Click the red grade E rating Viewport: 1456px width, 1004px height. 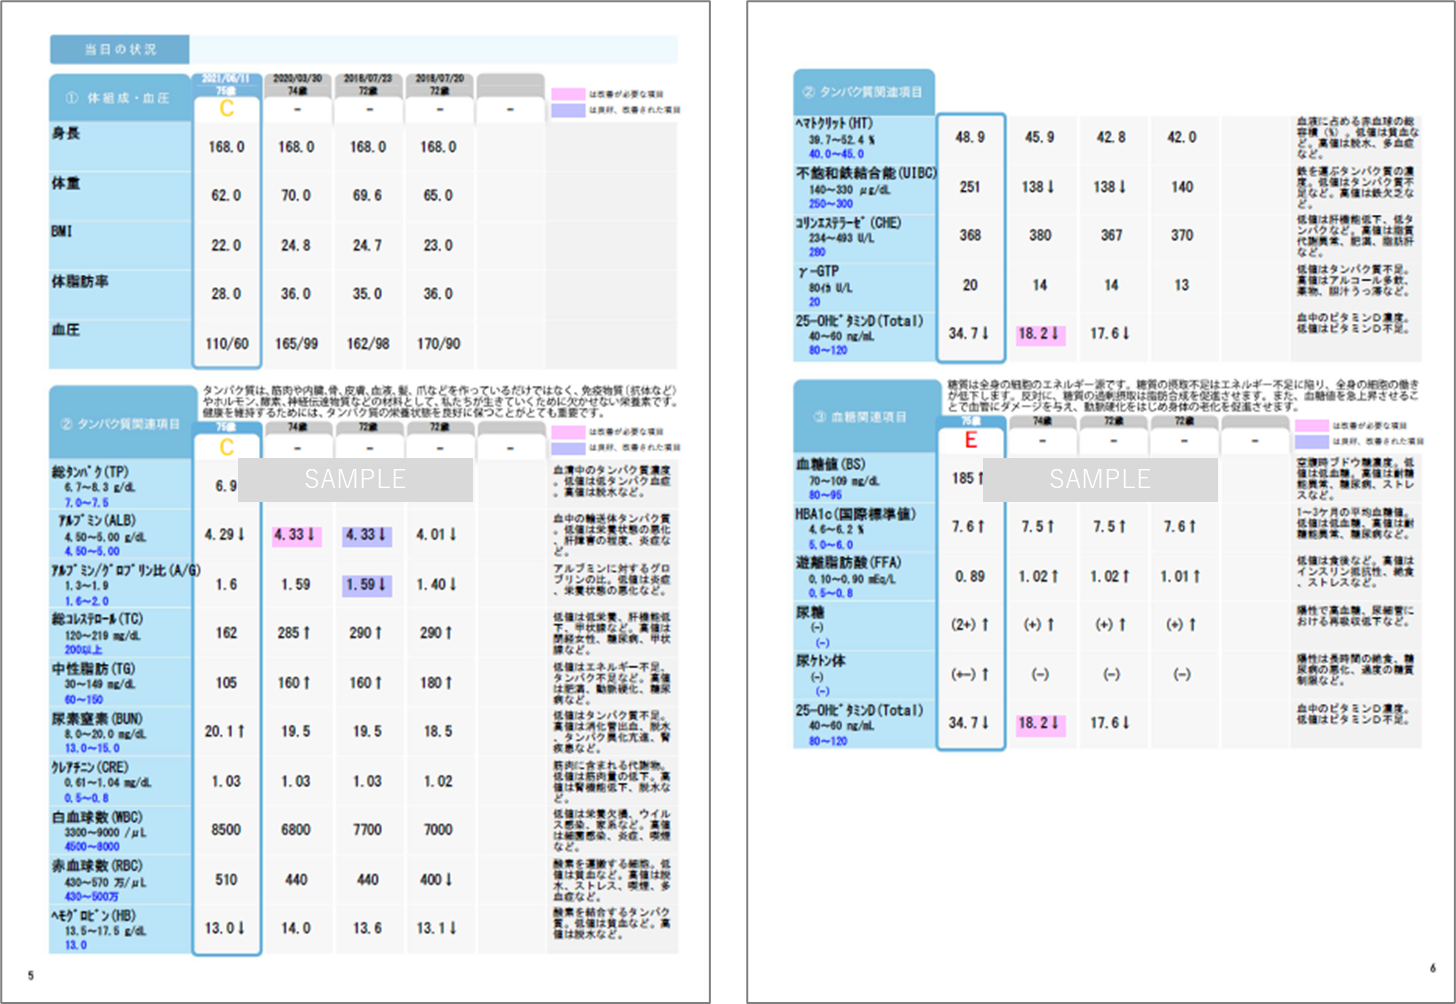pos(970,440)
